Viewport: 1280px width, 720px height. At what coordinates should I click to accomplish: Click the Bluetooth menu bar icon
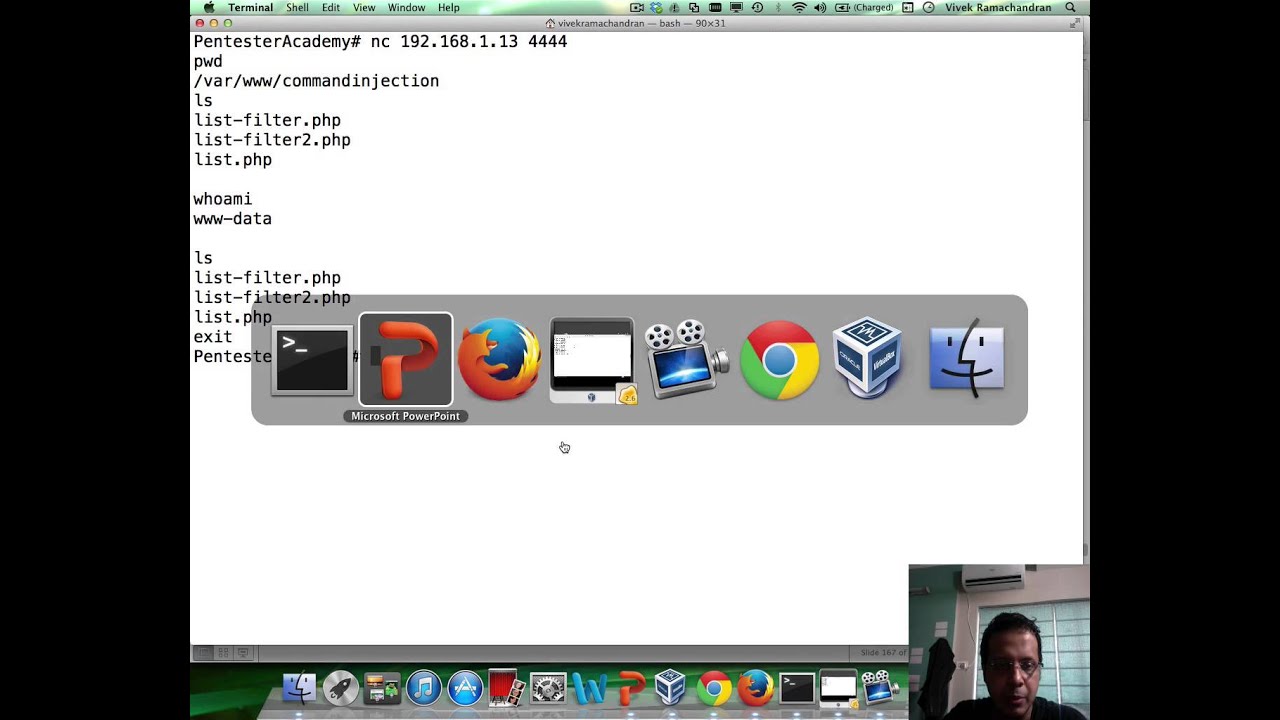point(777,8)
